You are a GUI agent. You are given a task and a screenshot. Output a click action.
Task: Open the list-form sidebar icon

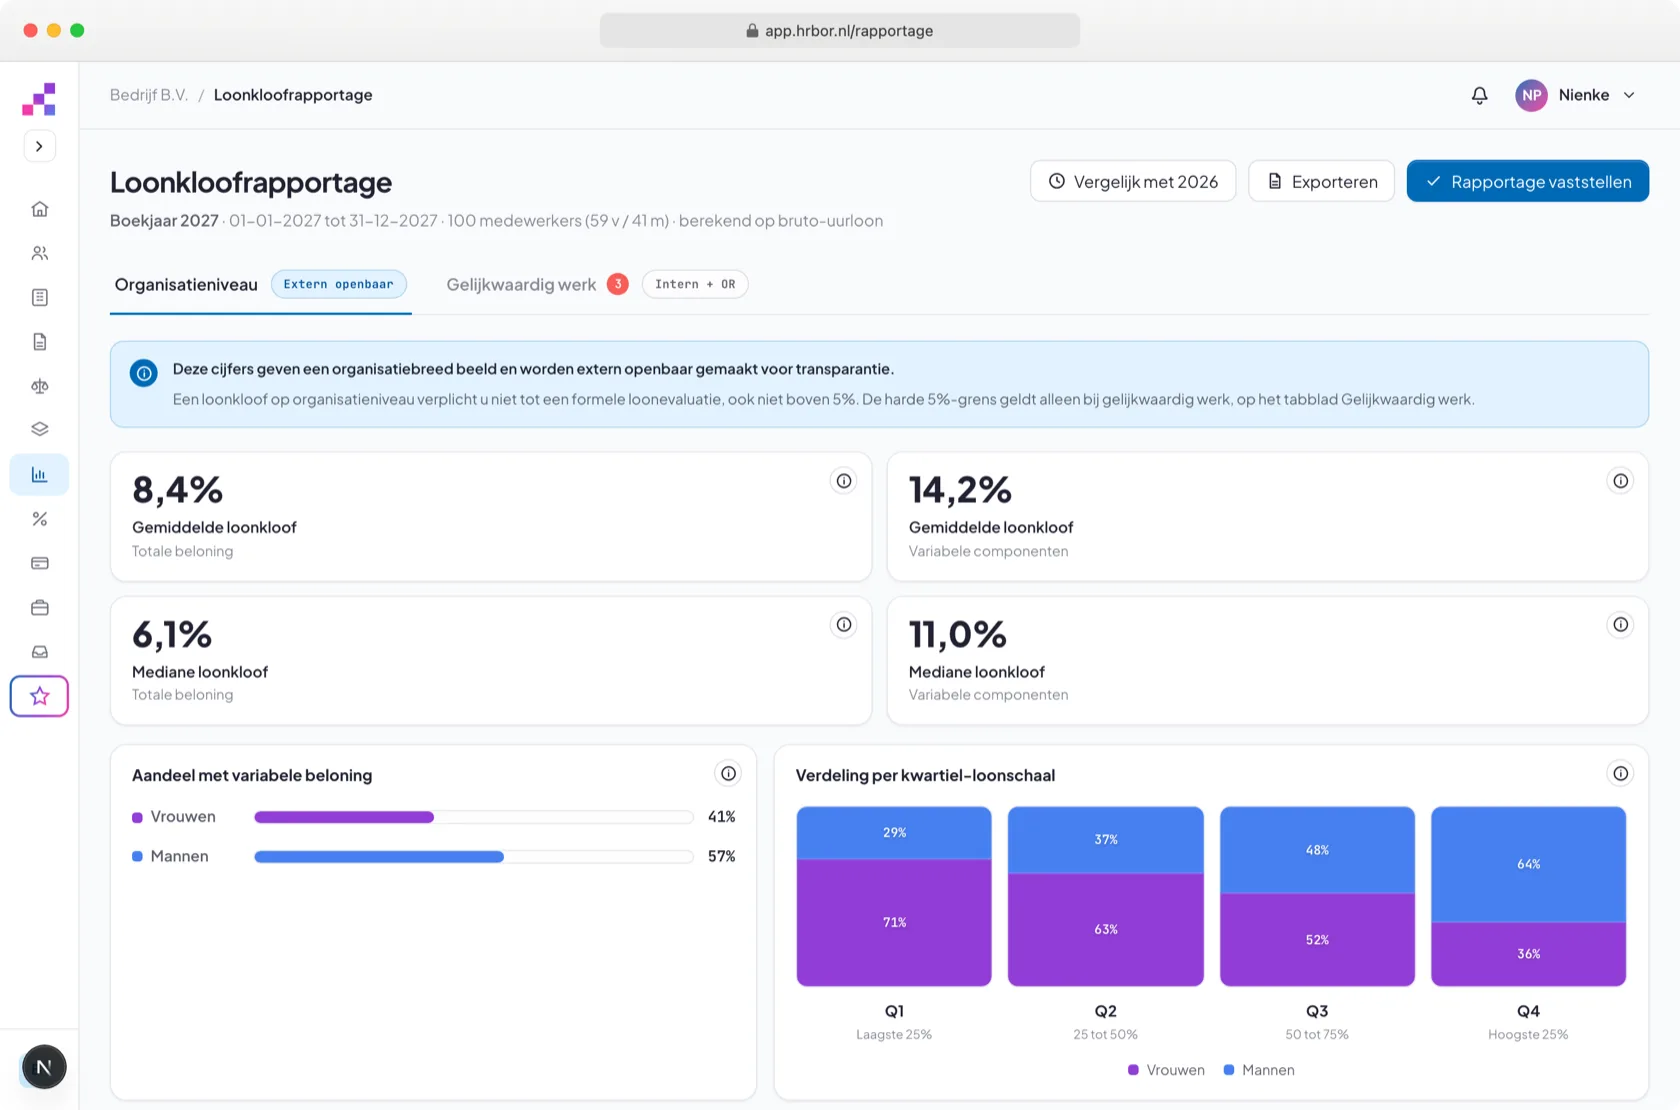[39, 297]
